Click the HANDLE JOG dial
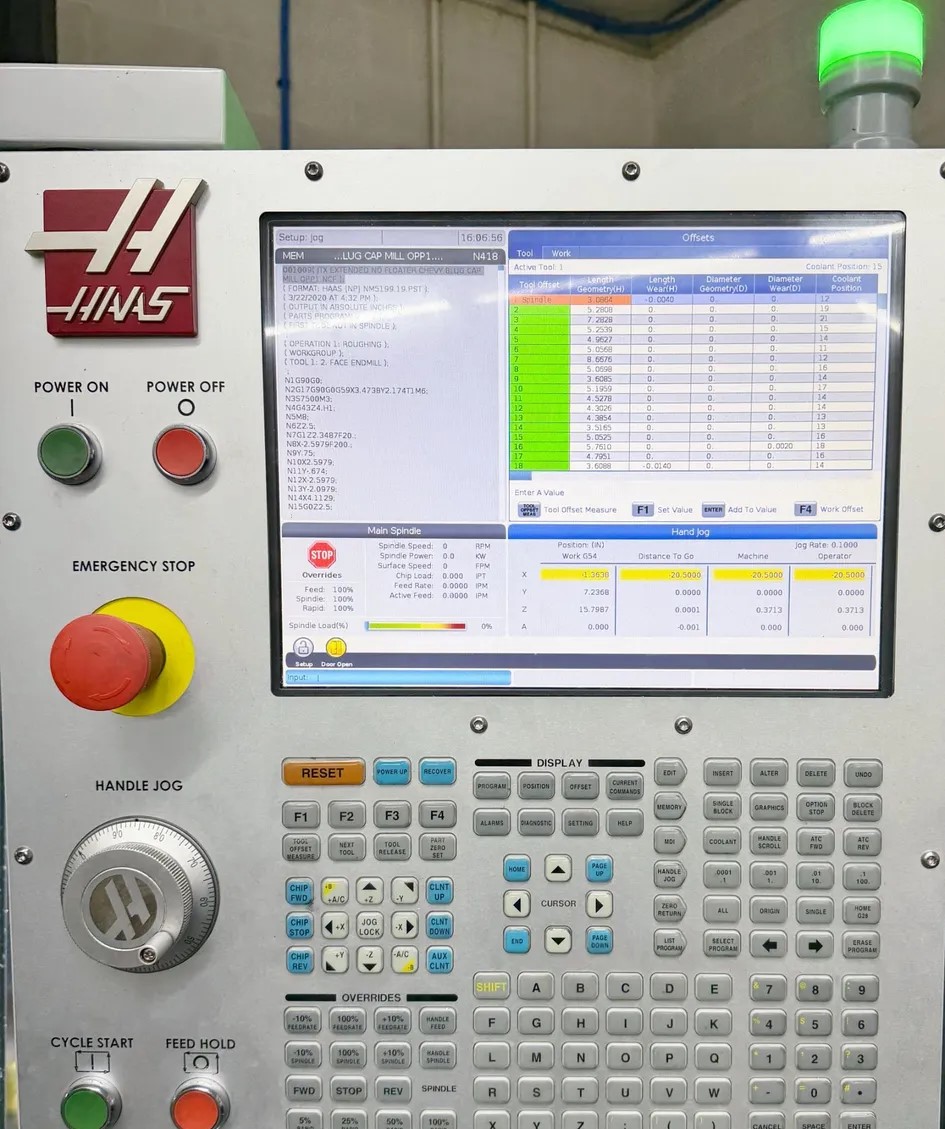 140,895
